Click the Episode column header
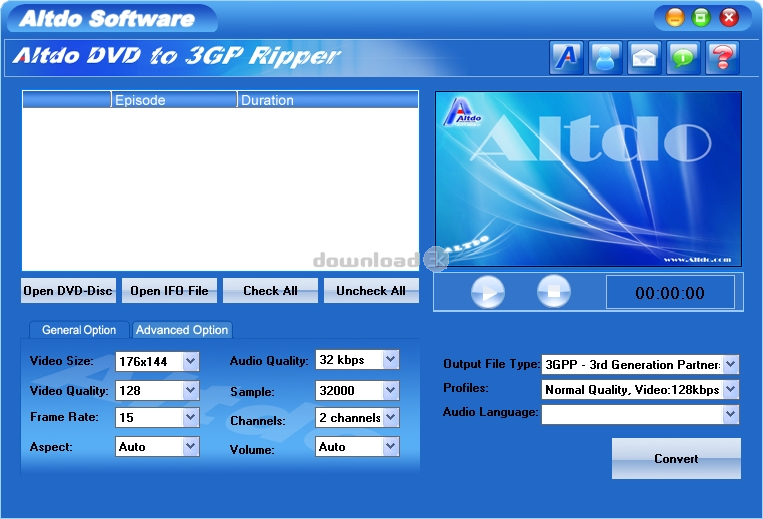 point(174,100)
